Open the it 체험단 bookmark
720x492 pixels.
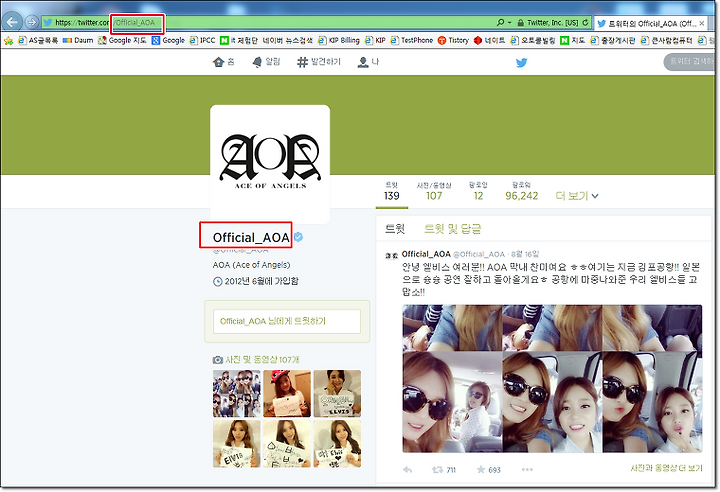point(239,40)
